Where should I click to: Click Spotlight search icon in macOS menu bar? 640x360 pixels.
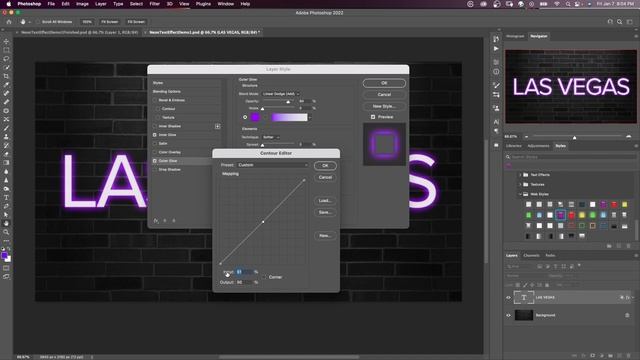click(x=567, y=4)
